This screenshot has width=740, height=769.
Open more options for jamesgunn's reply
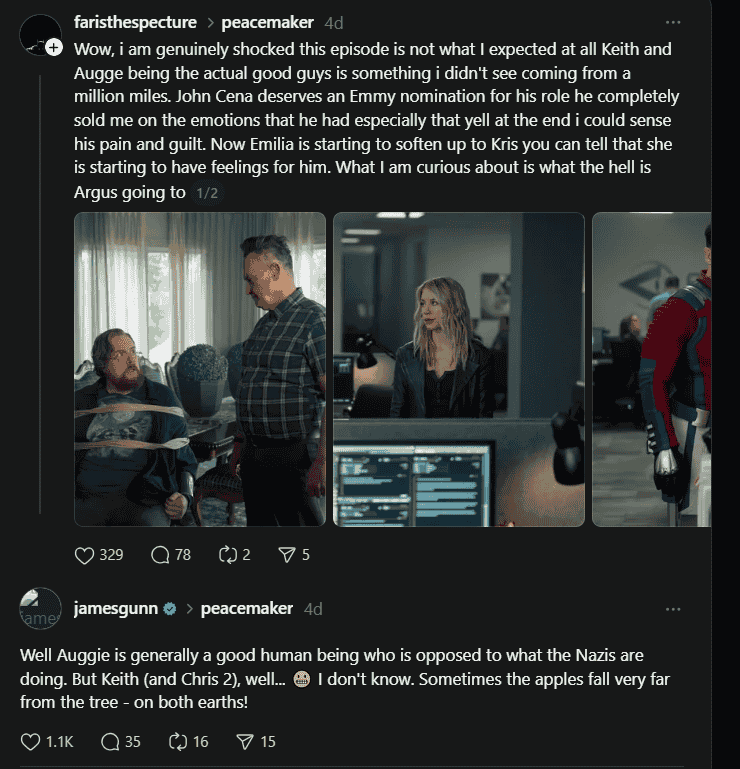673,609
